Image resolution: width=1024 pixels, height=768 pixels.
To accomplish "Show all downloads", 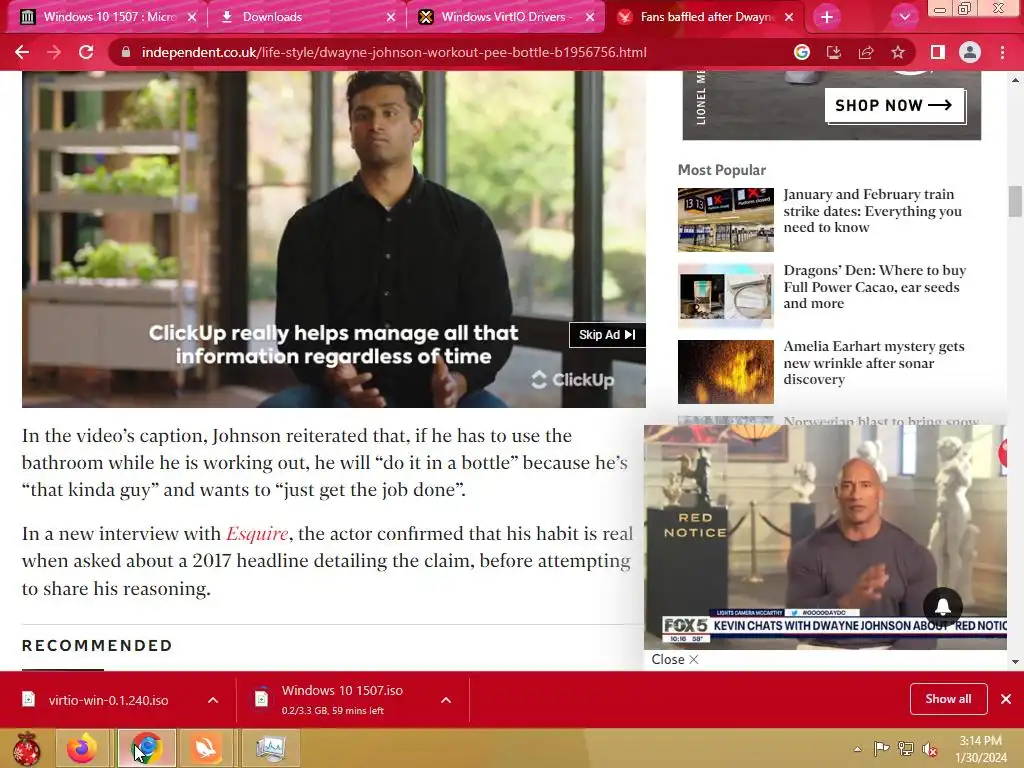I will click(x=948, y=699).
